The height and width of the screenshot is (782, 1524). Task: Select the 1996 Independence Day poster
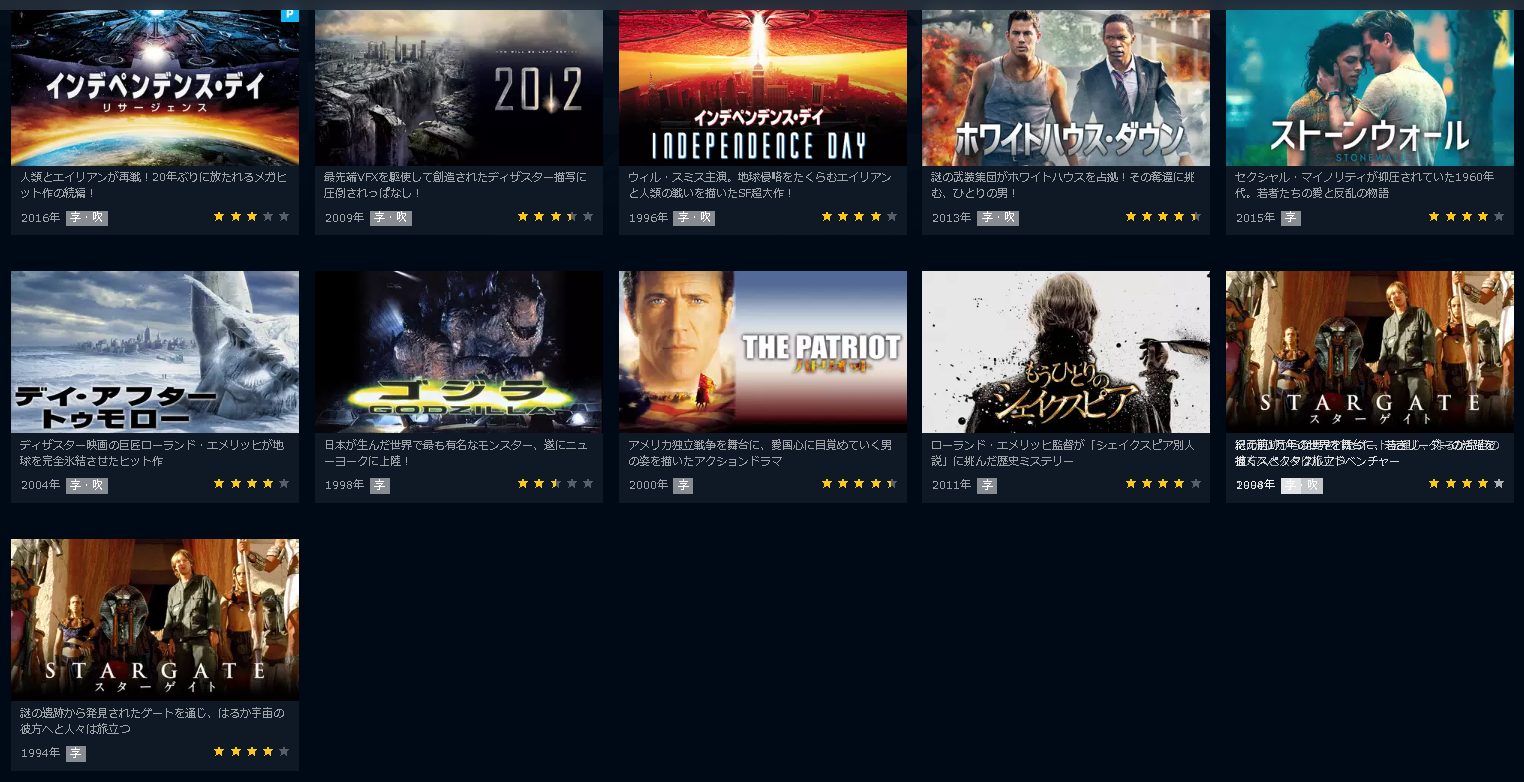(763, 88)
